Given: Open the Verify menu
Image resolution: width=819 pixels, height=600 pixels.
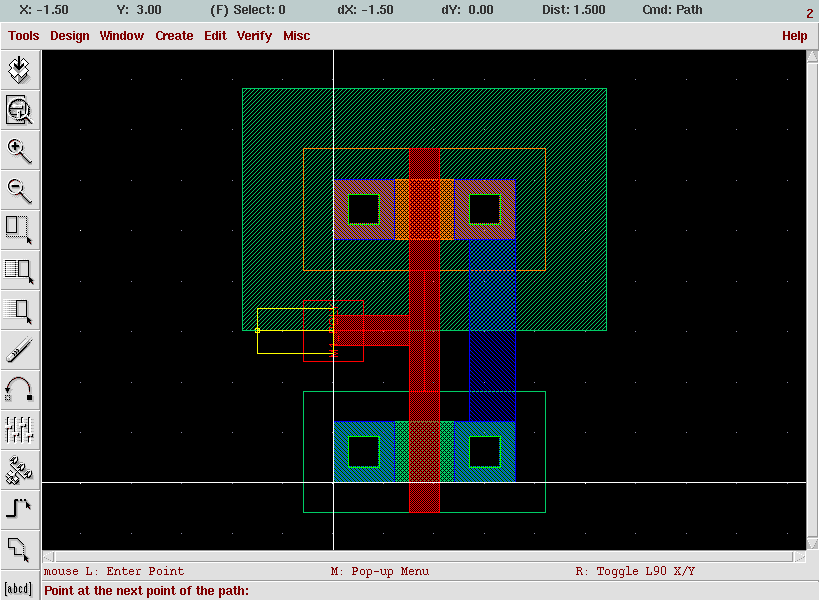Looking at the screenshot, I should point(254,36).
